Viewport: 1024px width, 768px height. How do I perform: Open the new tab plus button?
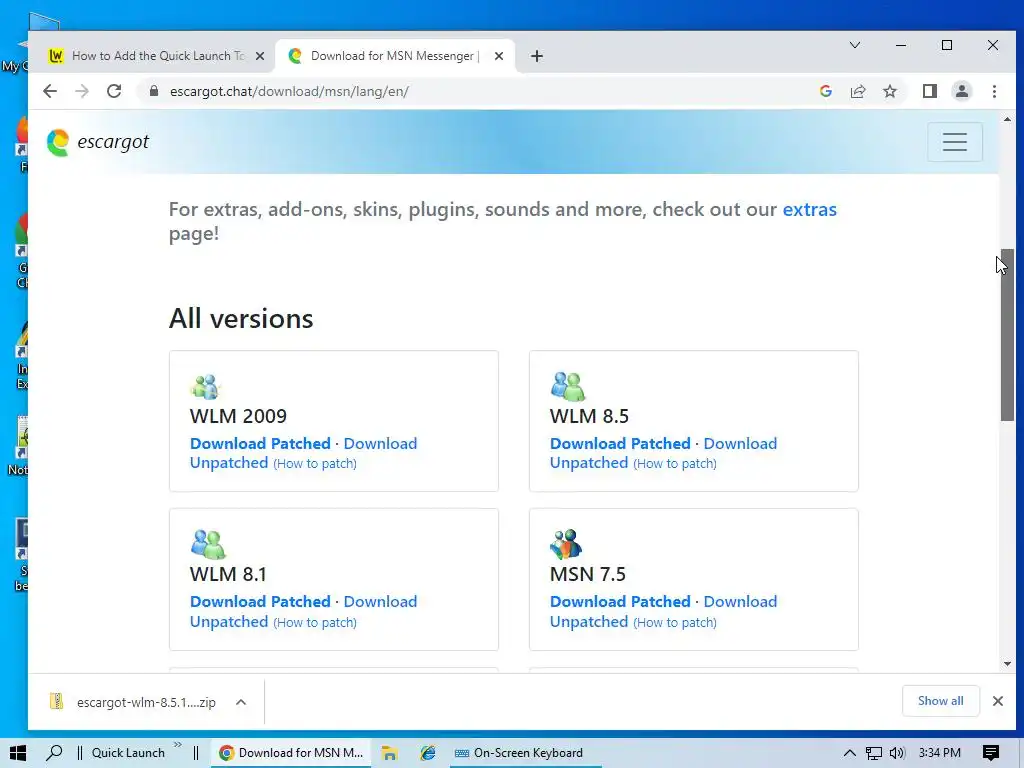pyautogui.click(x=537, y=56)
